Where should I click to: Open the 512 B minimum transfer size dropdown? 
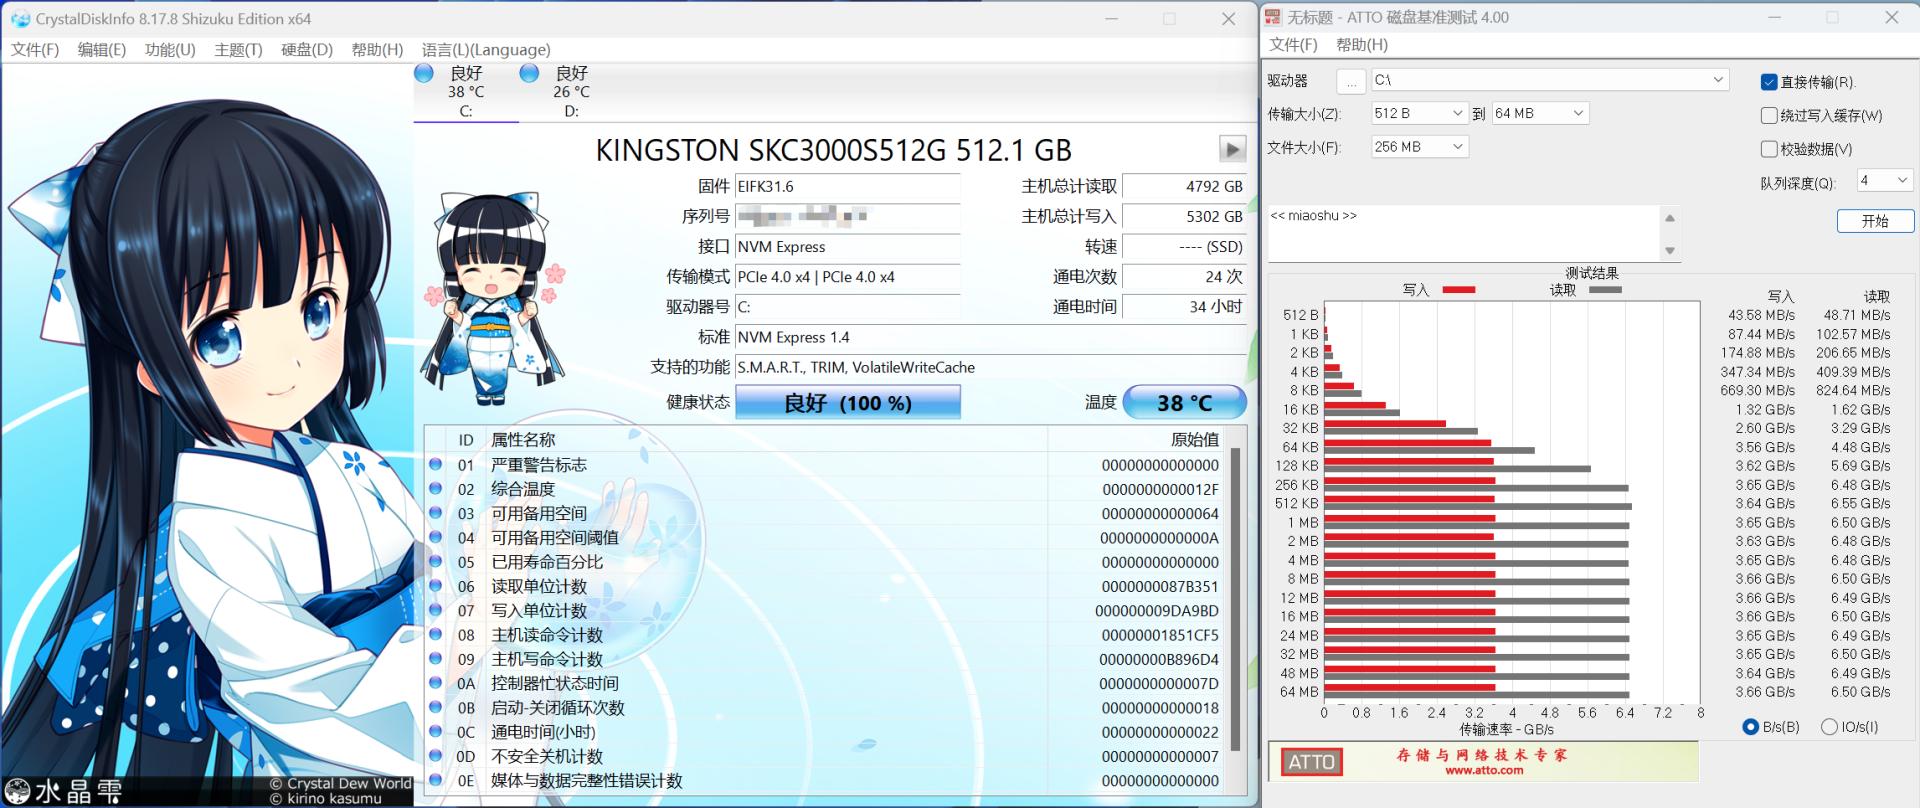pos(1418,114)
